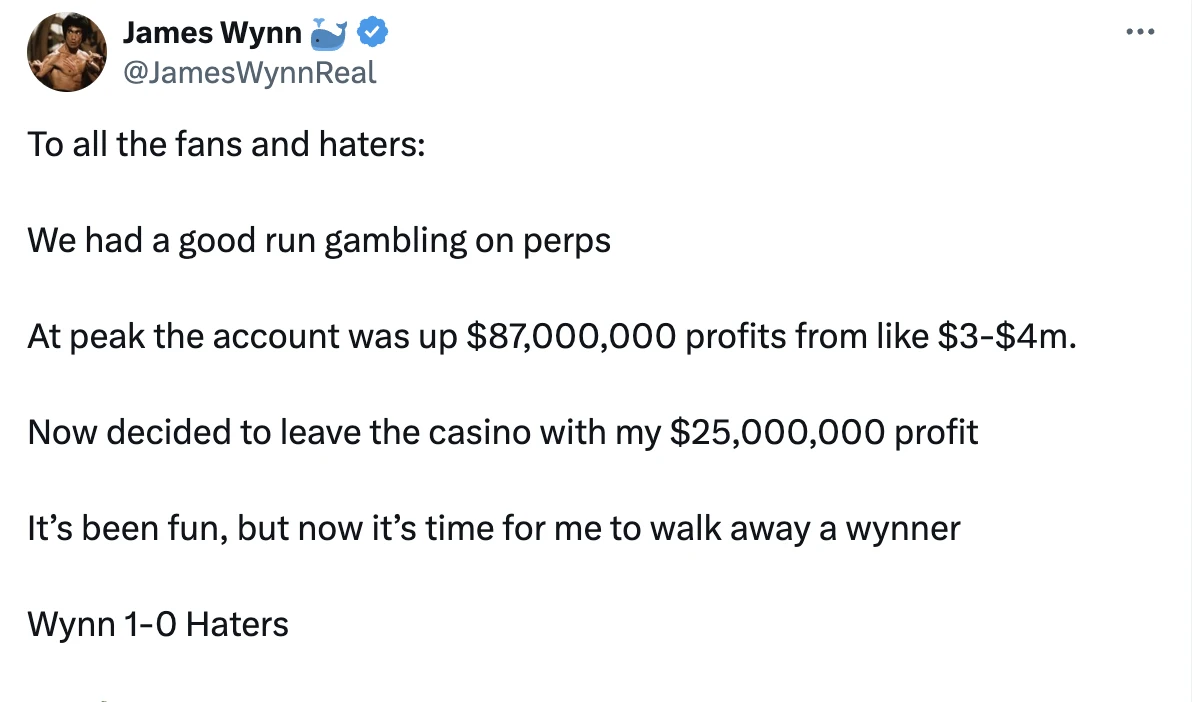The width and height of the screenshot is (1192, 702).
Task: Click the 'Wynn 1-0 Haters' line
Action: pos(157,623)
